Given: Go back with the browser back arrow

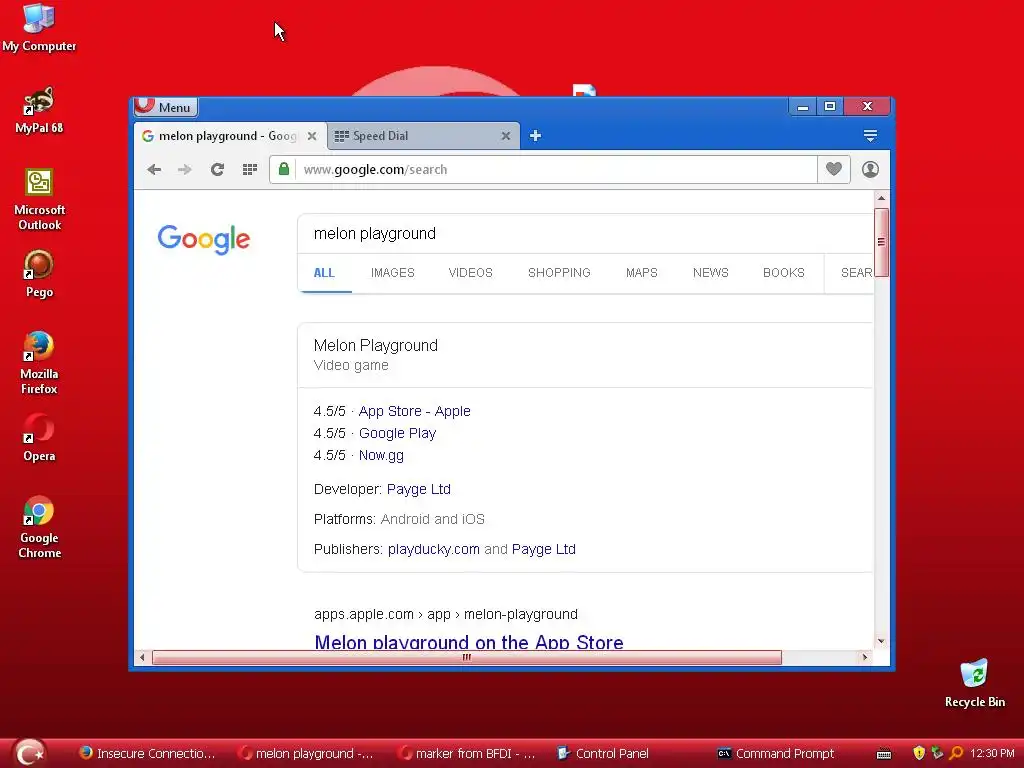Looking at the screenshot, I should click(x=154, y=170).
